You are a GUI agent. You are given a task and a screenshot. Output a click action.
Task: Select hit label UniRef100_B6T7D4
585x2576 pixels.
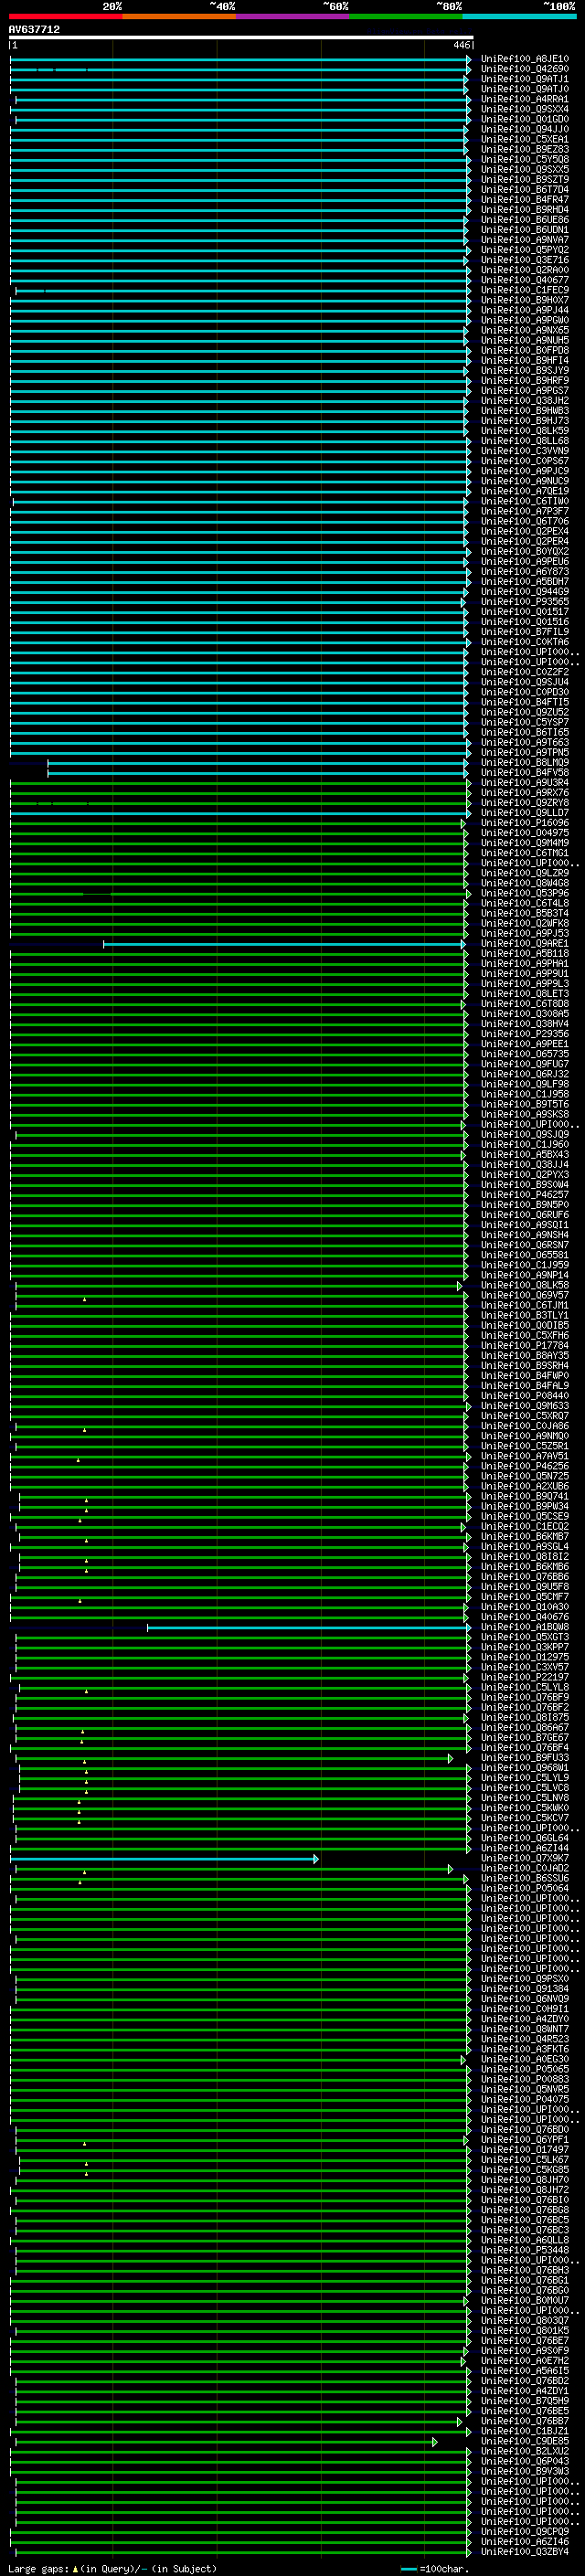click(524, 189)
